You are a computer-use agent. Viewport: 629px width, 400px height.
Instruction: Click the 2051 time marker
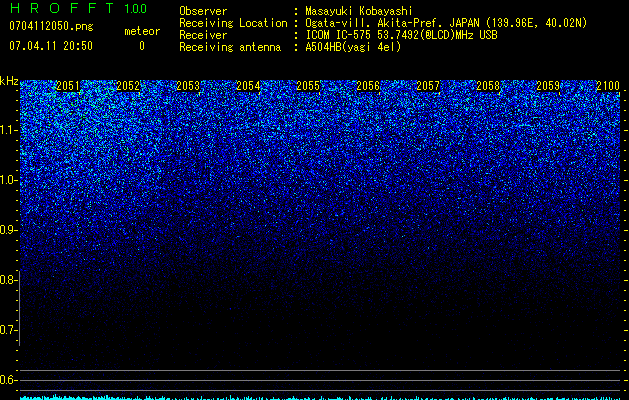pyautogui.click(x=68, y=86)
